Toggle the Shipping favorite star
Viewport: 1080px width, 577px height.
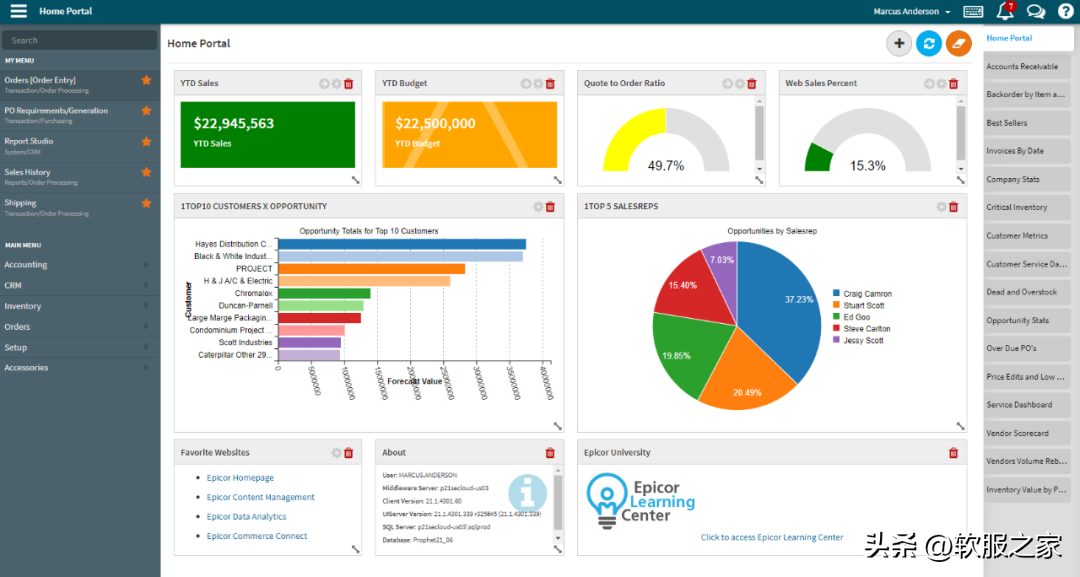tap(146, 203)
